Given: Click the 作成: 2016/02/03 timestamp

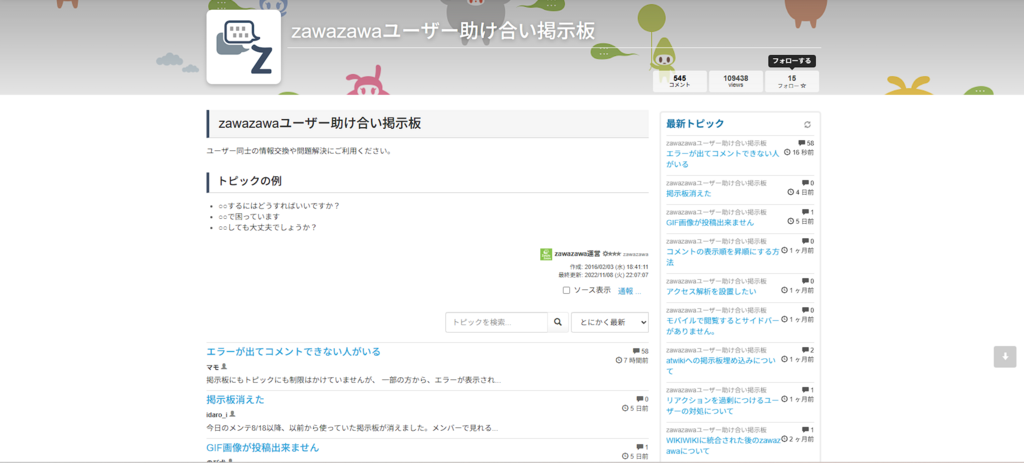Looking at the screenshot, I should point(609,267).
